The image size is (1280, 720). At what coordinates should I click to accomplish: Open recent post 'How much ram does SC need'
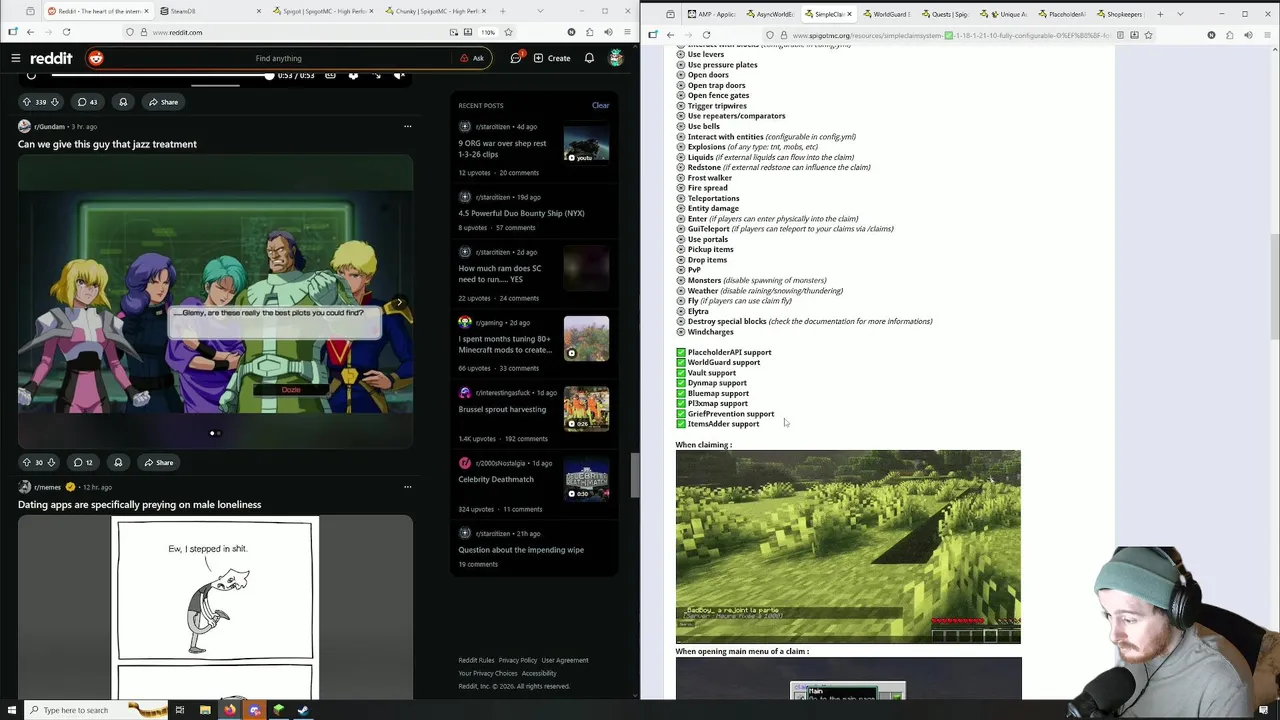(x=500, y=273)
